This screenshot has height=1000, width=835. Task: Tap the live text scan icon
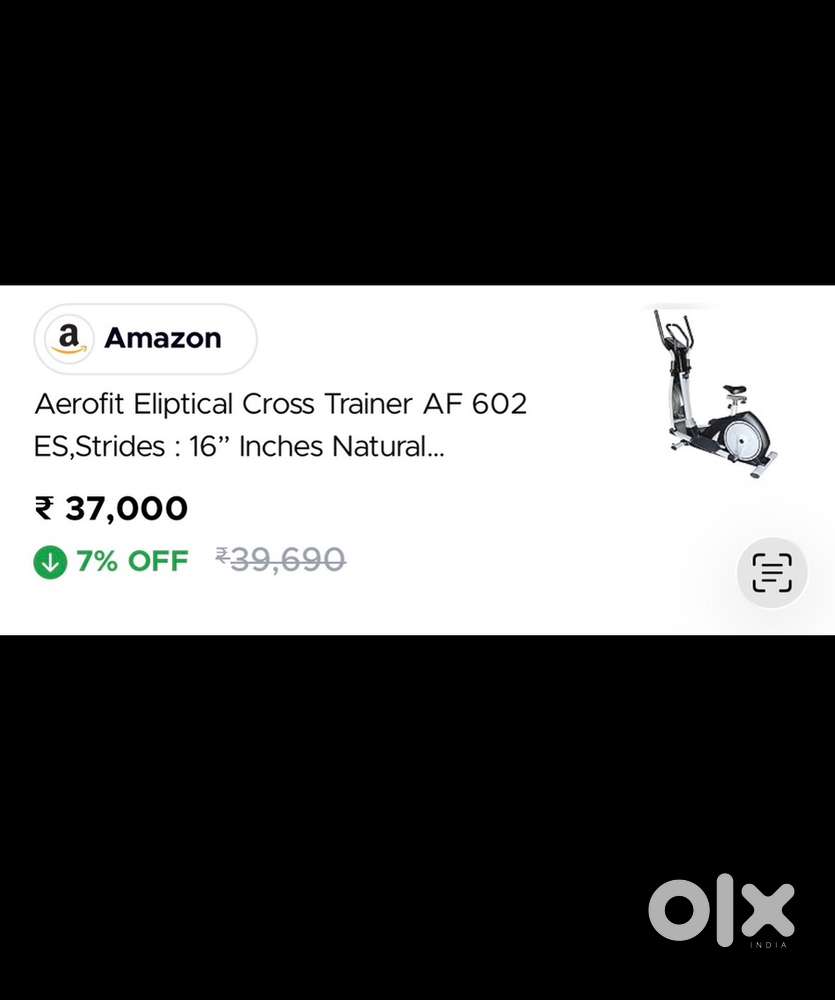click(772, 572)
